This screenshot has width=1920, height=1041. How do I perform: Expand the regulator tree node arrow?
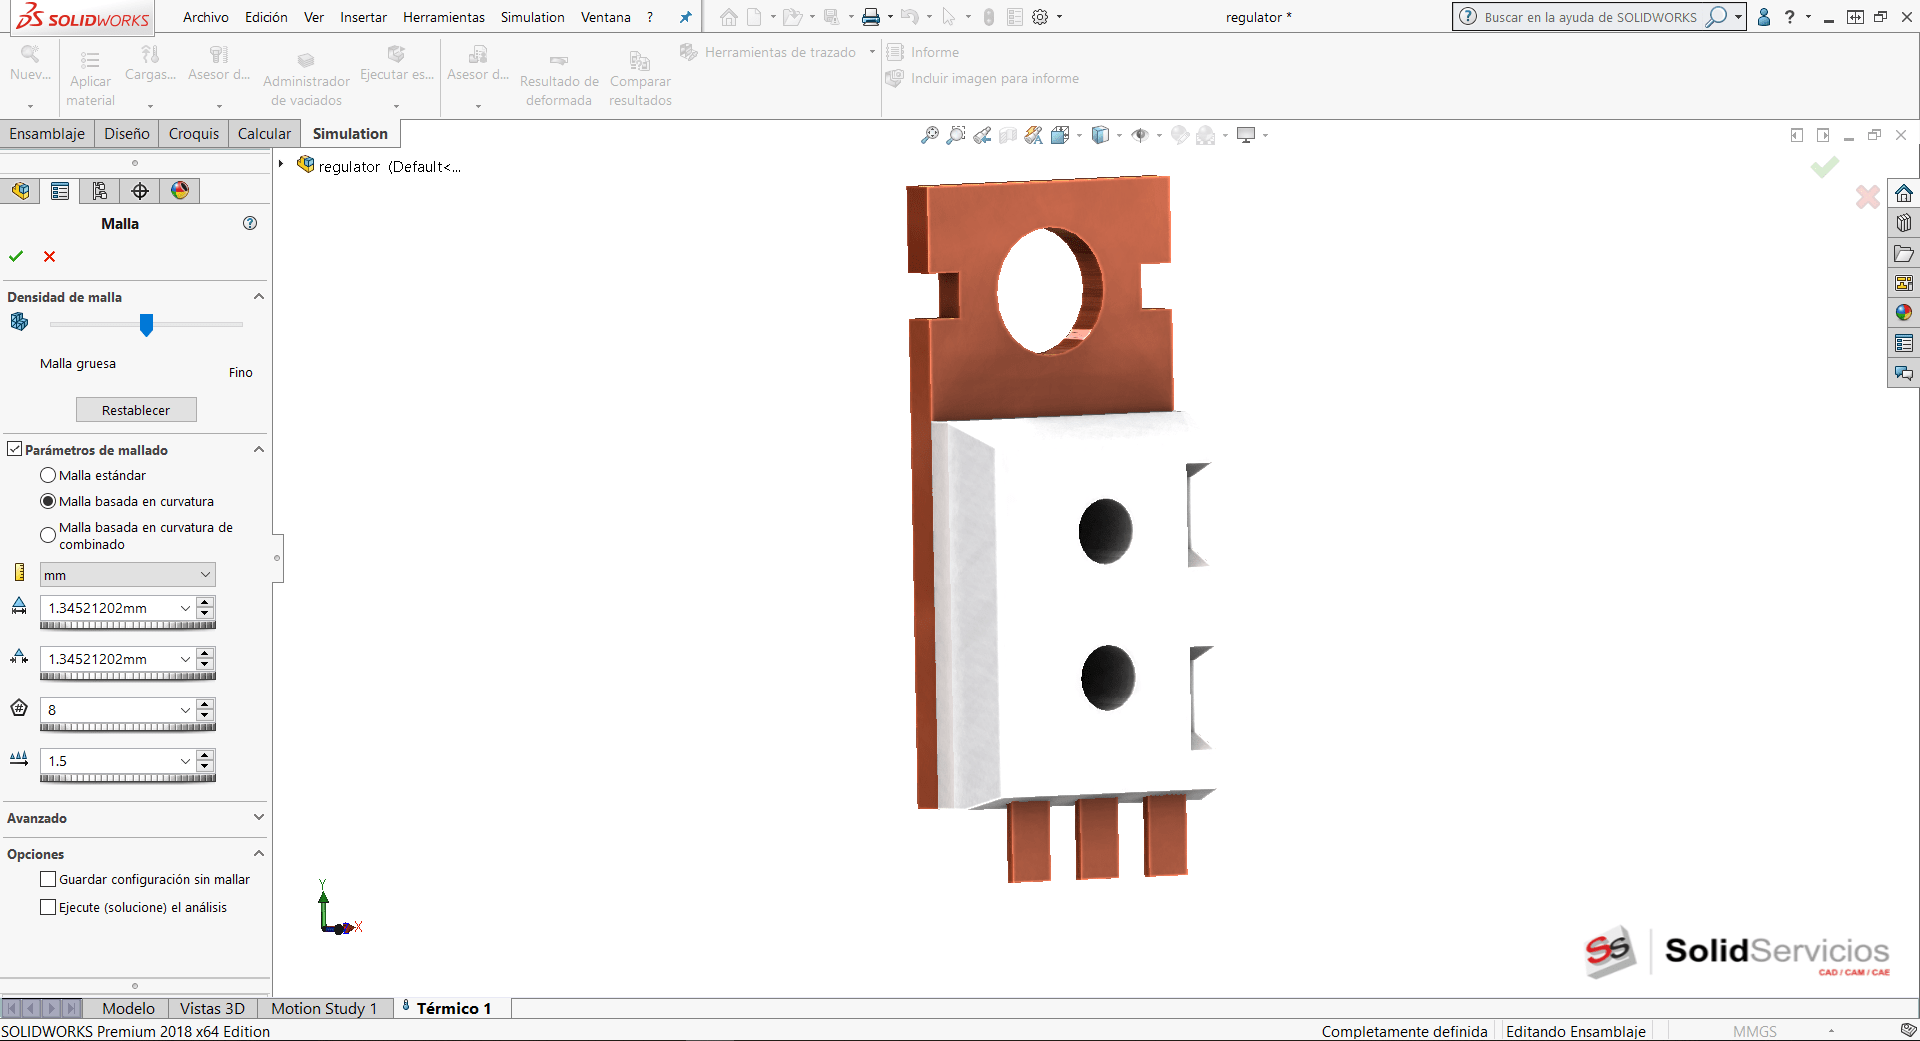pyautogui.click(x=281, y=165)
